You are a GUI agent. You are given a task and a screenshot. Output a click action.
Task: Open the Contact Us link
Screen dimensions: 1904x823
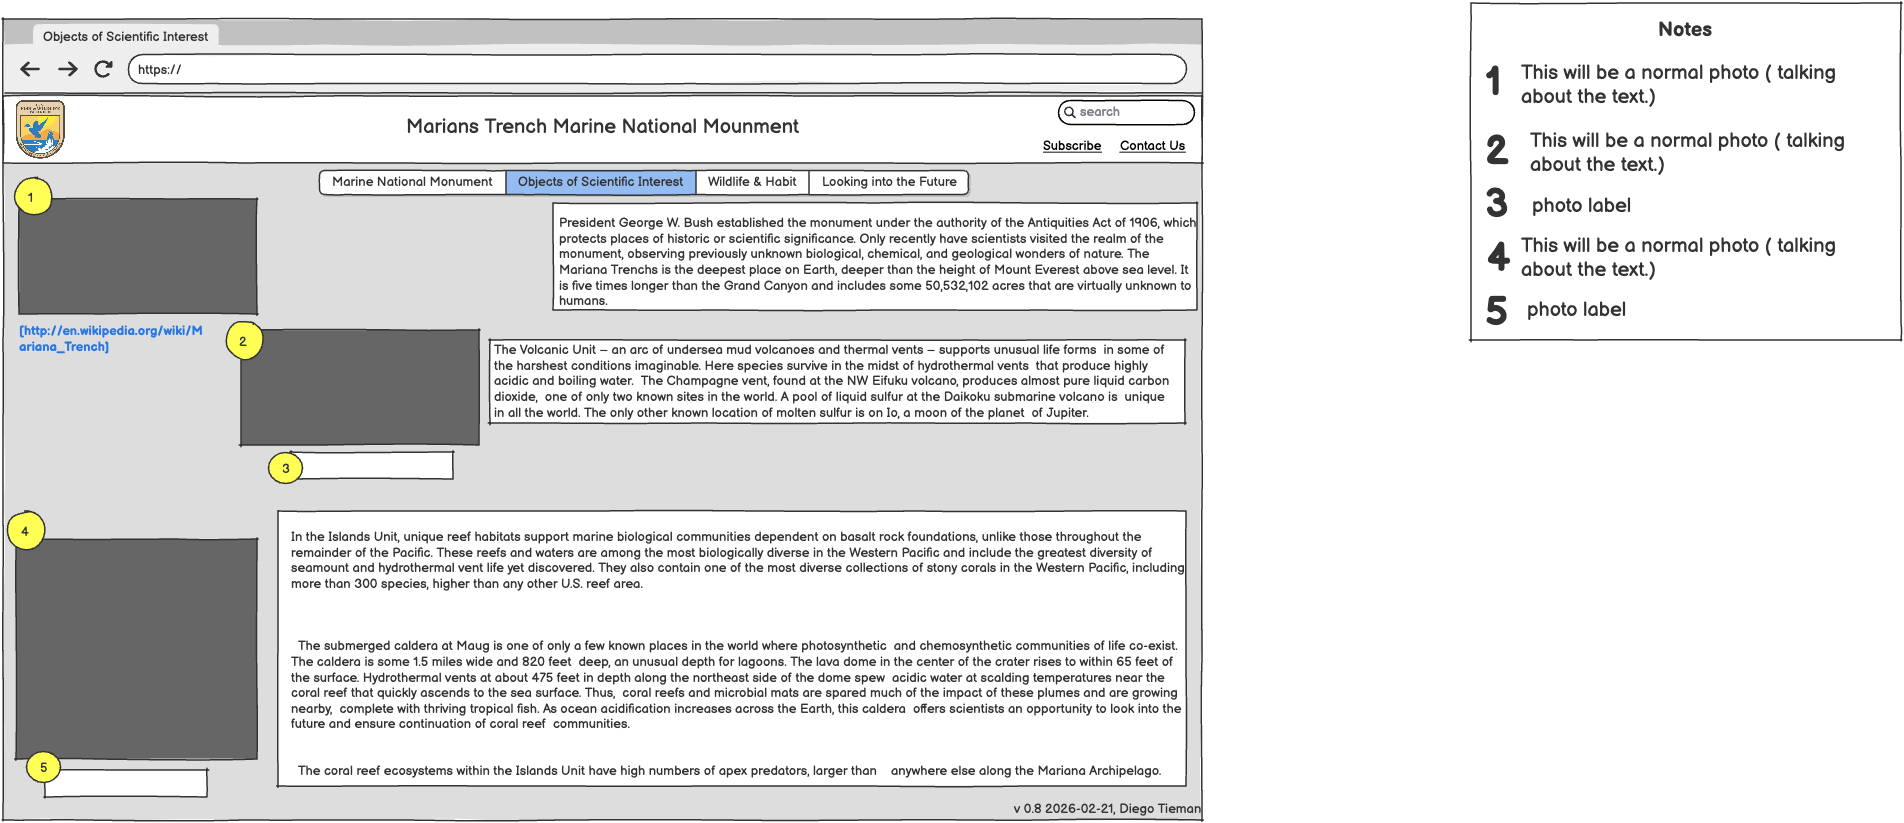1152,146
